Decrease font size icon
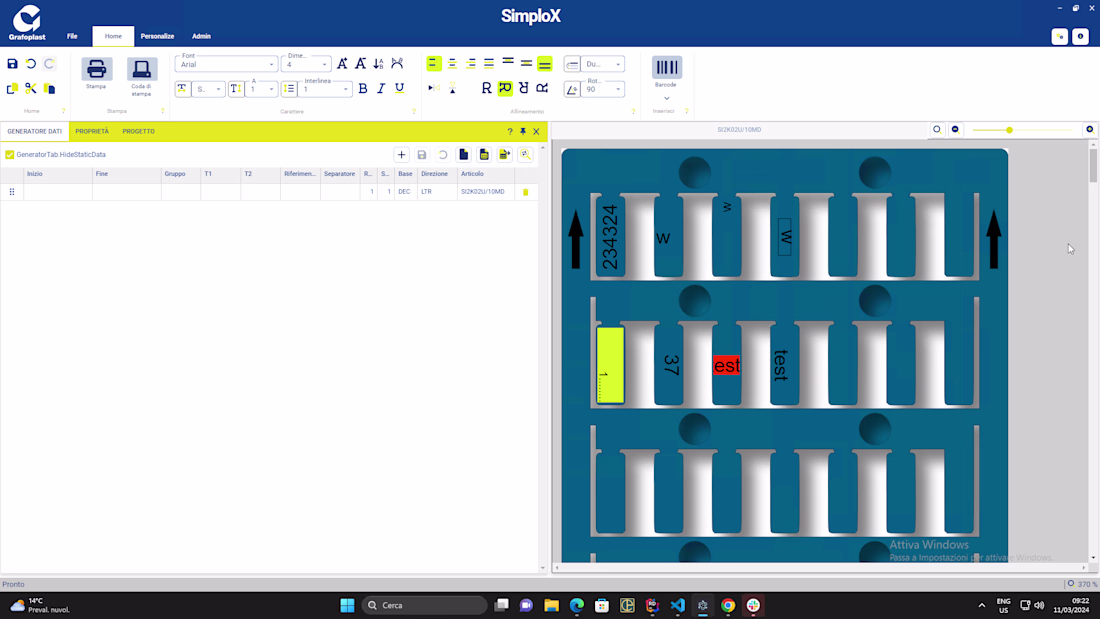The width and height of the screenshot is (1100, 619). coord(361,64)
